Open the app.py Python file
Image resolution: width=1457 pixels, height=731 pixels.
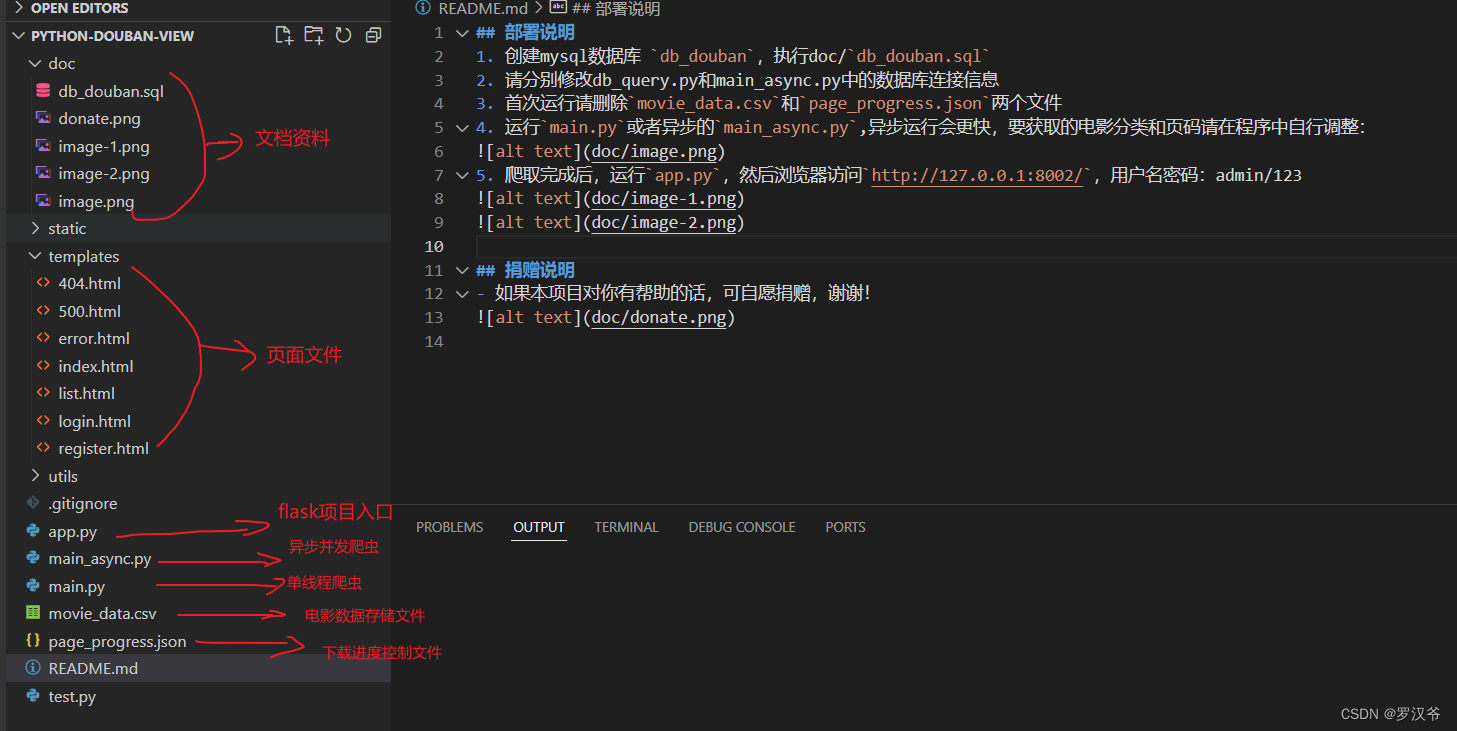tap(72, 532)
